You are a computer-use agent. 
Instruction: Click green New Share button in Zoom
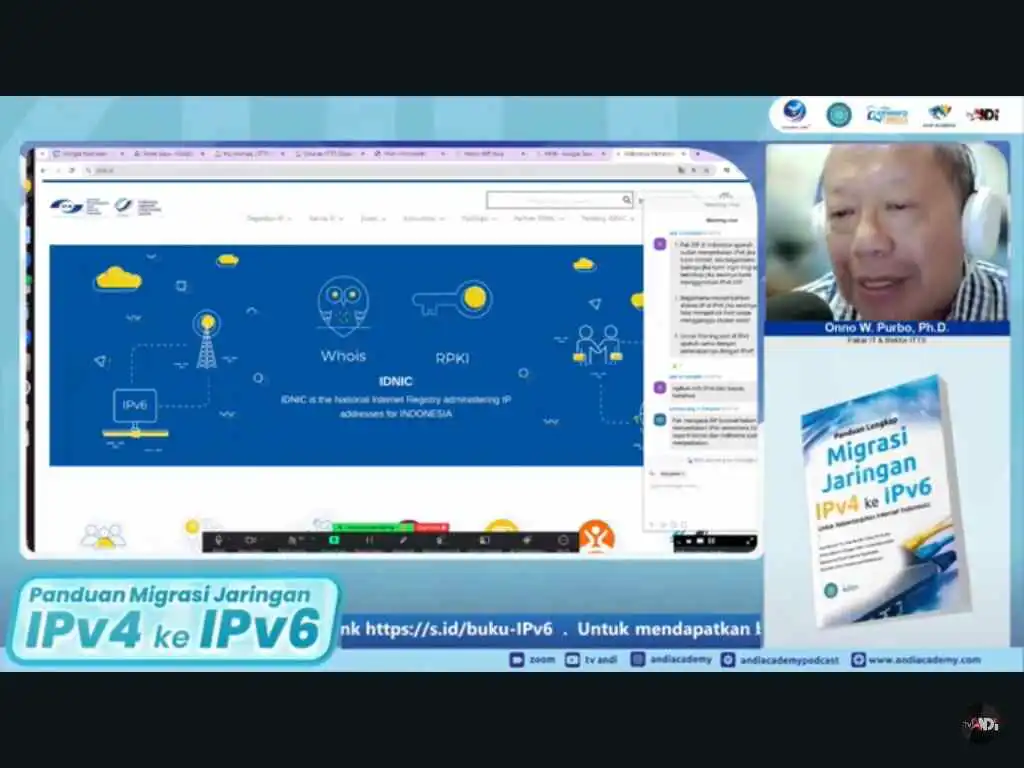click(334, 541)
